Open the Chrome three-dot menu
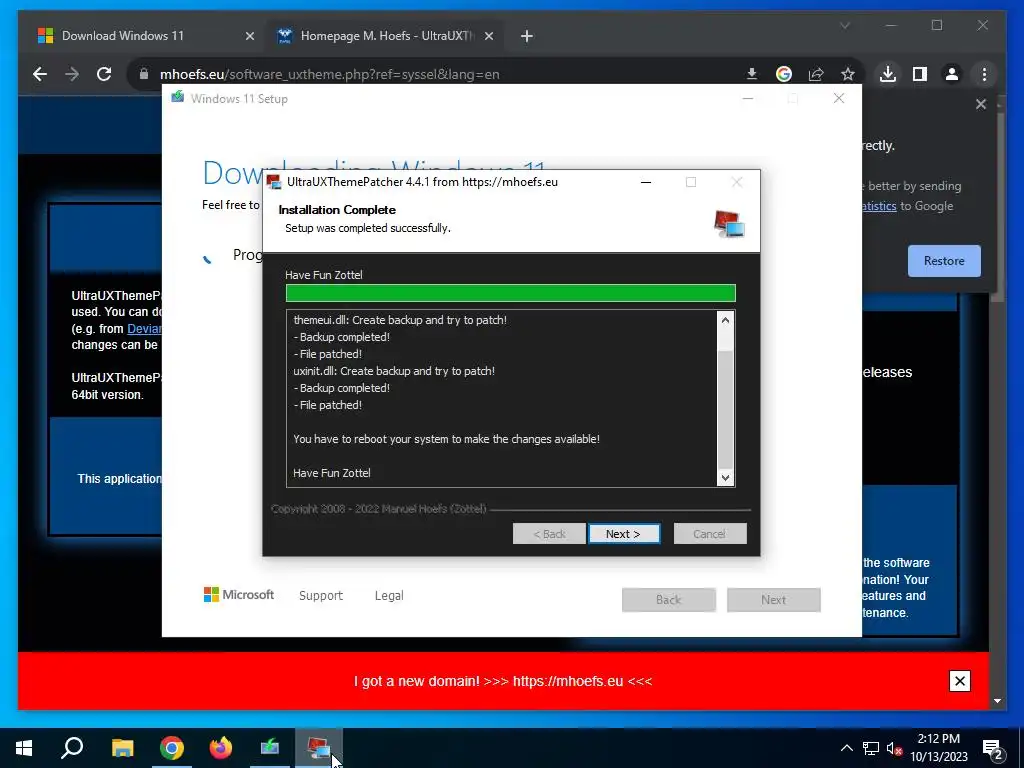This screenshot has height=768, width=1024. [x=984, y=74]
